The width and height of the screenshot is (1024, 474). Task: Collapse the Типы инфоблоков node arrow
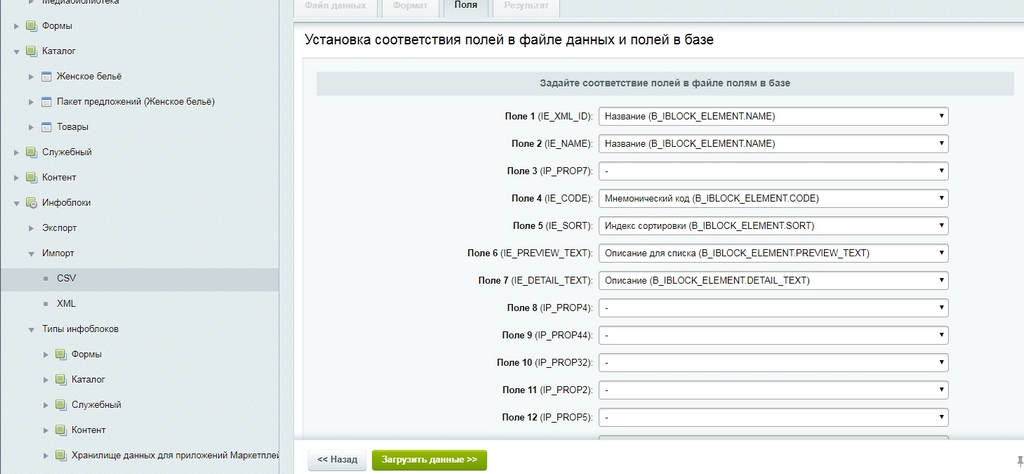[x=31, y=330]
